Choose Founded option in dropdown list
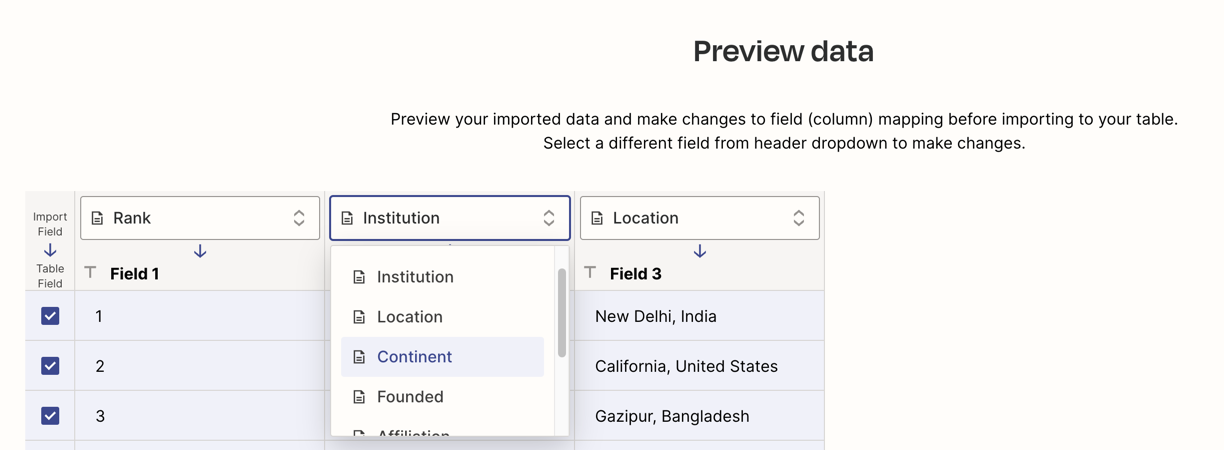1224x450 pixels. click(x=442, y=397)
